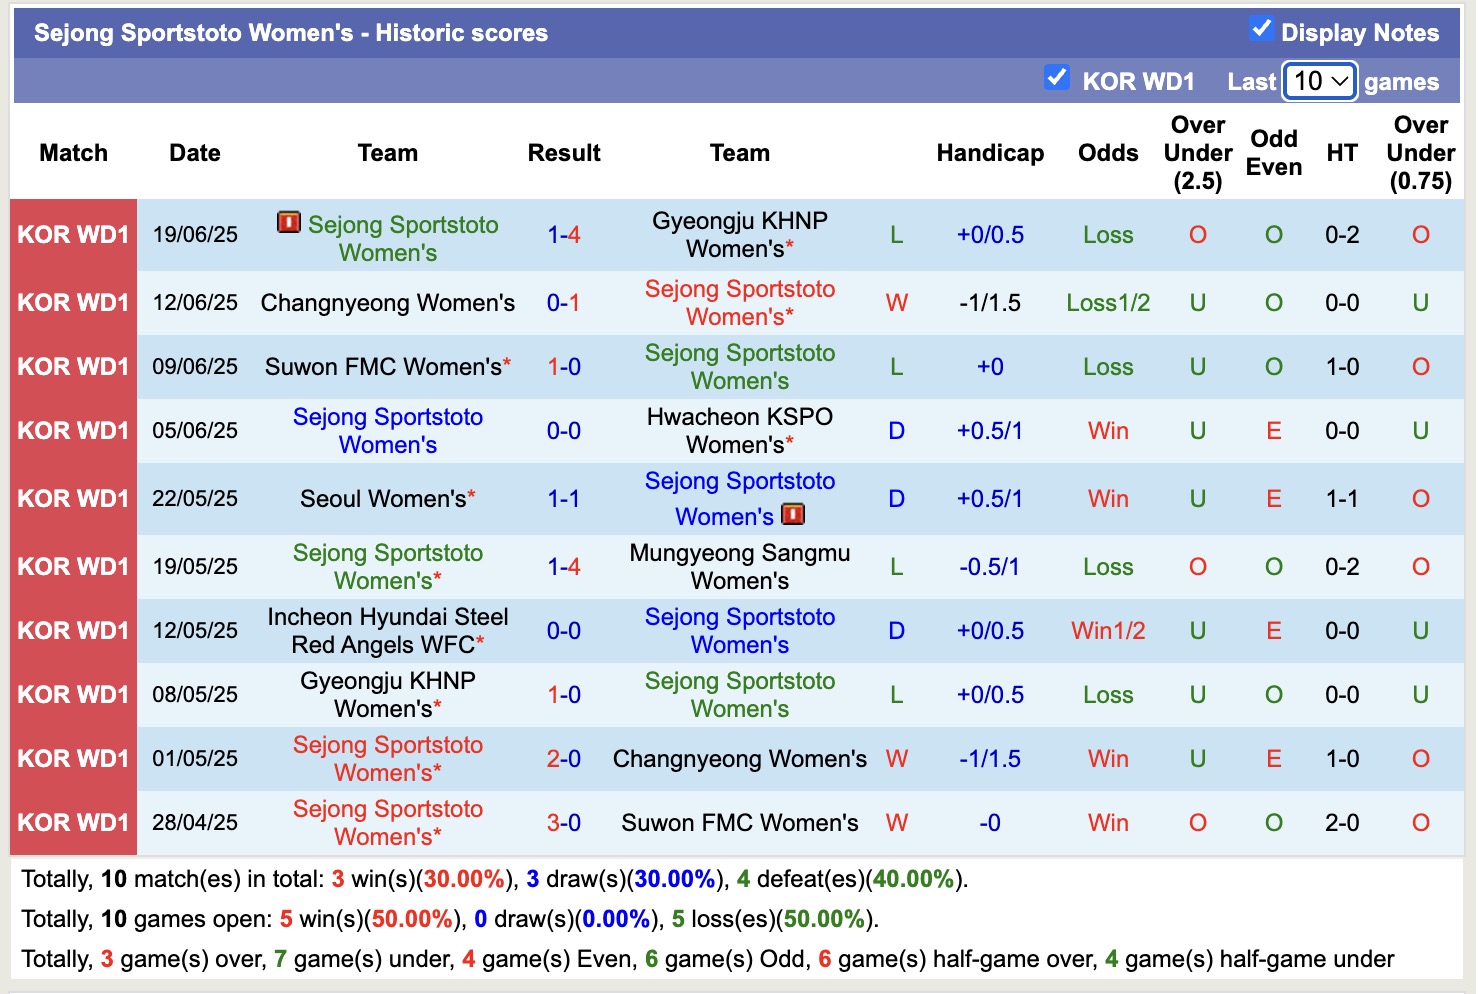This screenshot has width=1478, height=994.
Task: Open Gyeongju KHNP Women's team page
Action: coord(739,235)
